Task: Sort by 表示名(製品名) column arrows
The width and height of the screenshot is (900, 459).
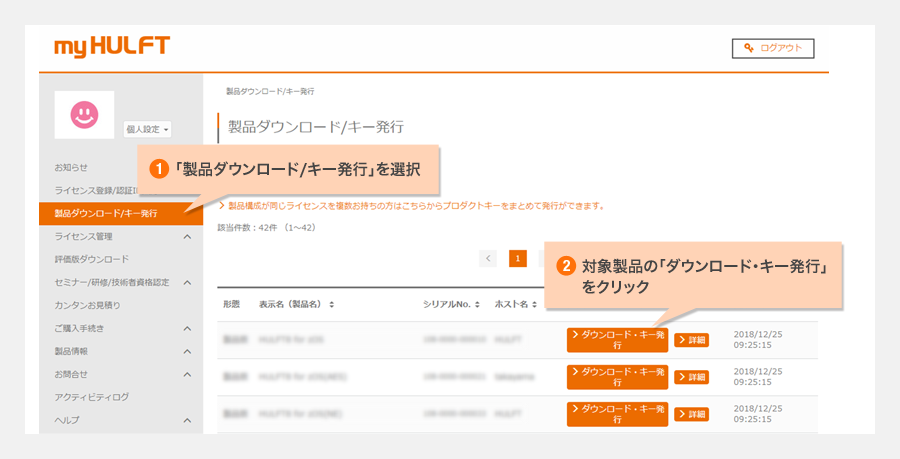Action: (x=331, y=304)
